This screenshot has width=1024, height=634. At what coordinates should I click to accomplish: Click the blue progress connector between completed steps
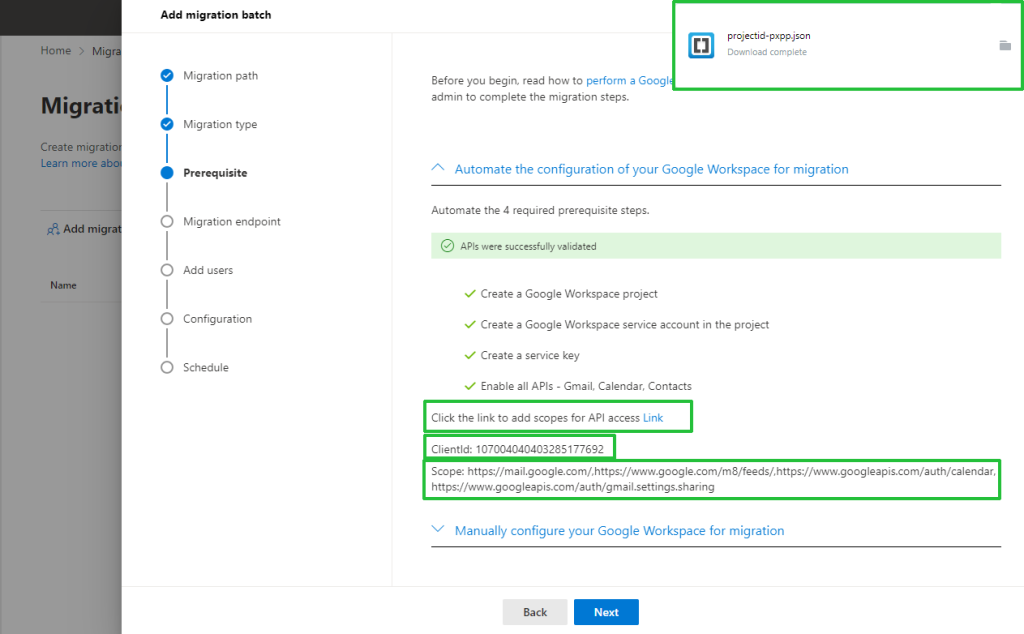pos(166,99)
